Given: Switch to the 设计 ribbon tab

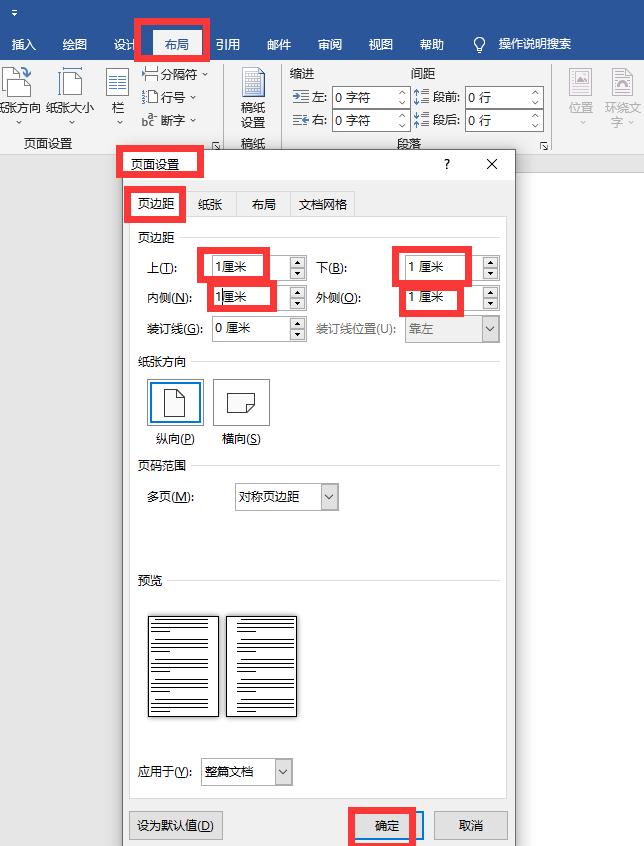Looking at the screenshot, I should tap(124, 44).
